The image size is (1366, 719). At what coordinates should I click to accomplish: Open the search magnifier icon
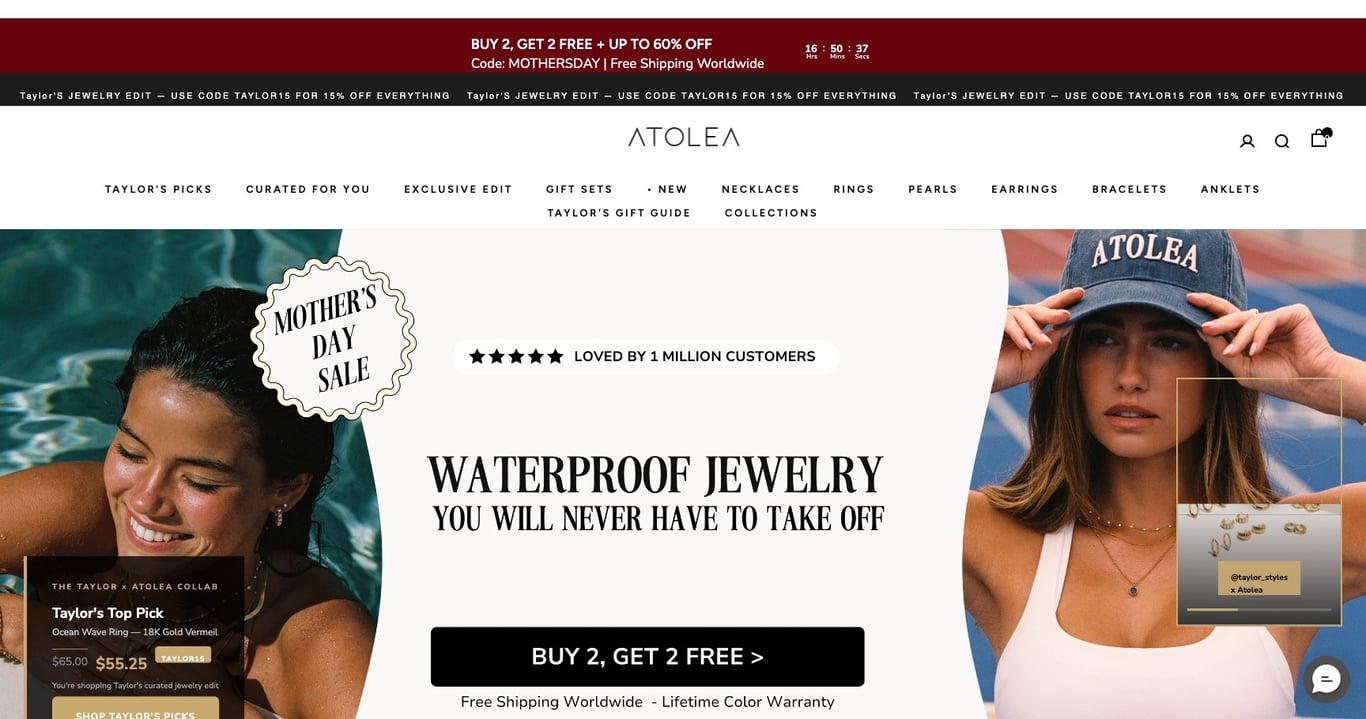point(1282,141)
